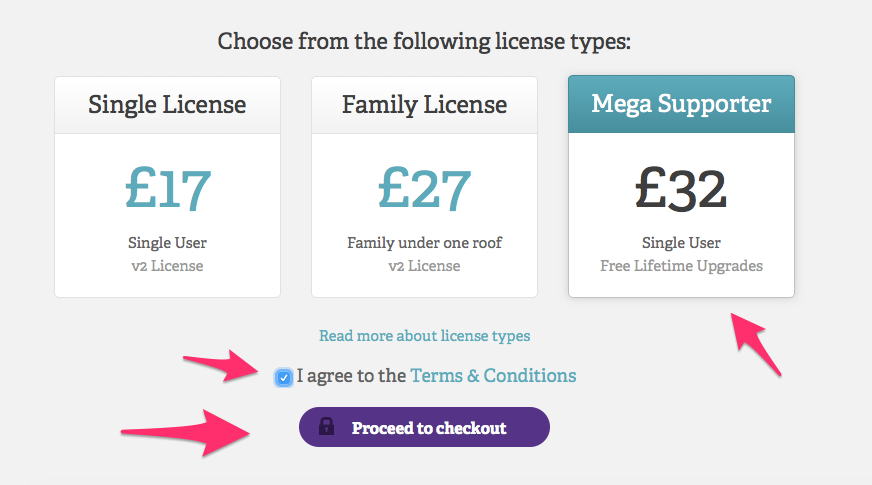Choose the Mega Supporter card header
The height and width of the screenshot is (485, 872).
[681, 104]
